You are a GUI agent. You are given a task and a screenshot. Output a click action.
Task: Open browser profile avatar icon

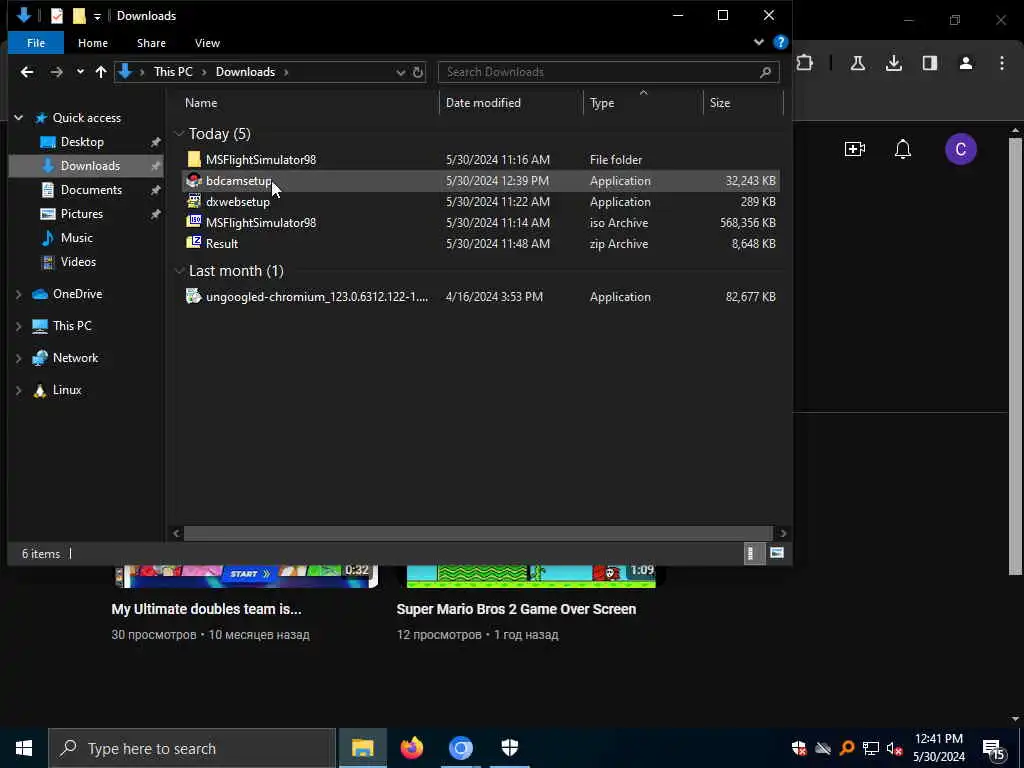point(966,63)
